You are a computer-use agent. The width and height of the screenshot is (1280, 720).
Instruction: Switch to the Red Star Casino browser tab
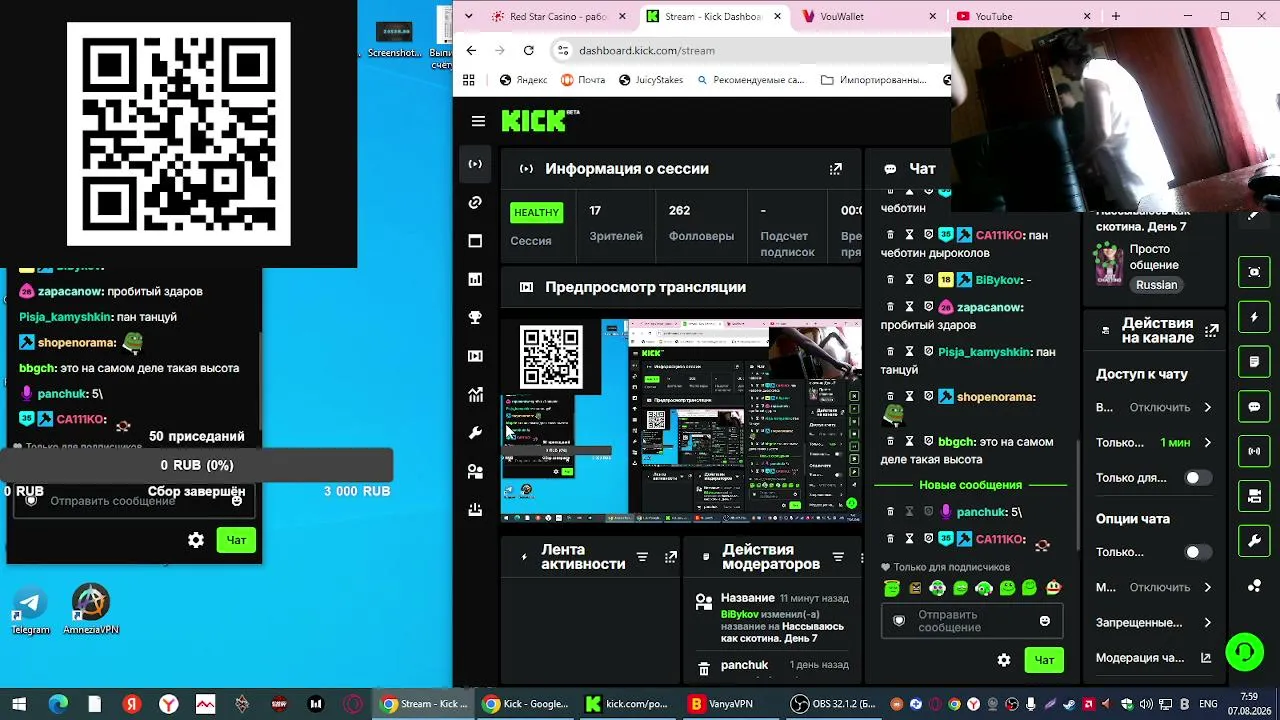tap(558, 16)
